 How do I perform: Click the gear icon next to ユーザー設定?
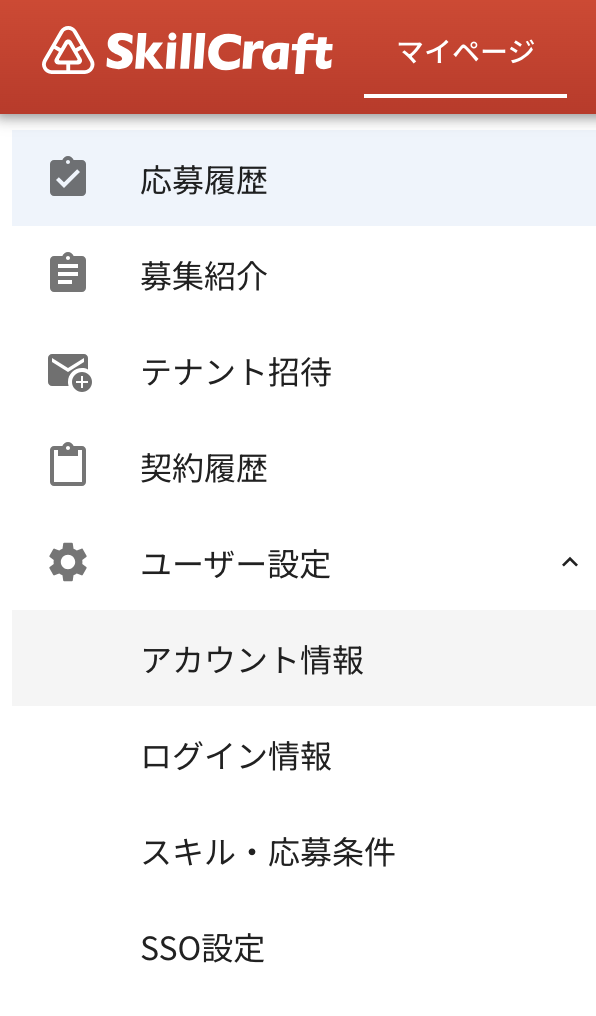click(x=68, y=562)
